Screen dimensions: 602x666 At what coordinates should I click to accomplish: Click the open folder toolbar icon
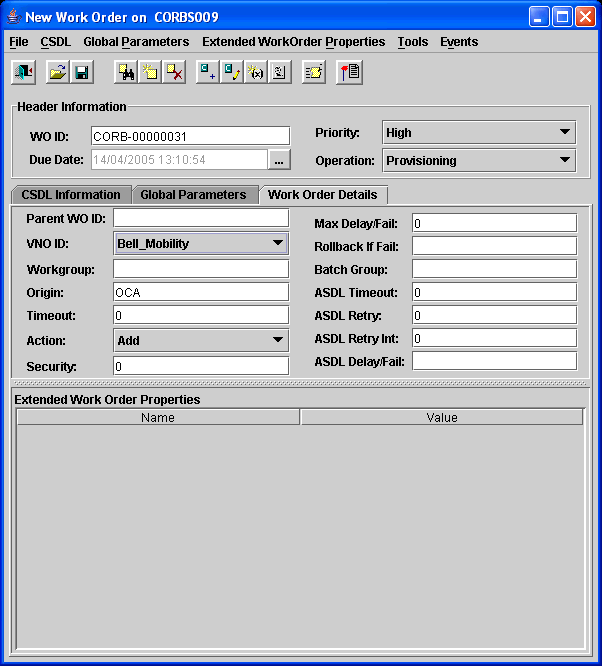(58, 73)
